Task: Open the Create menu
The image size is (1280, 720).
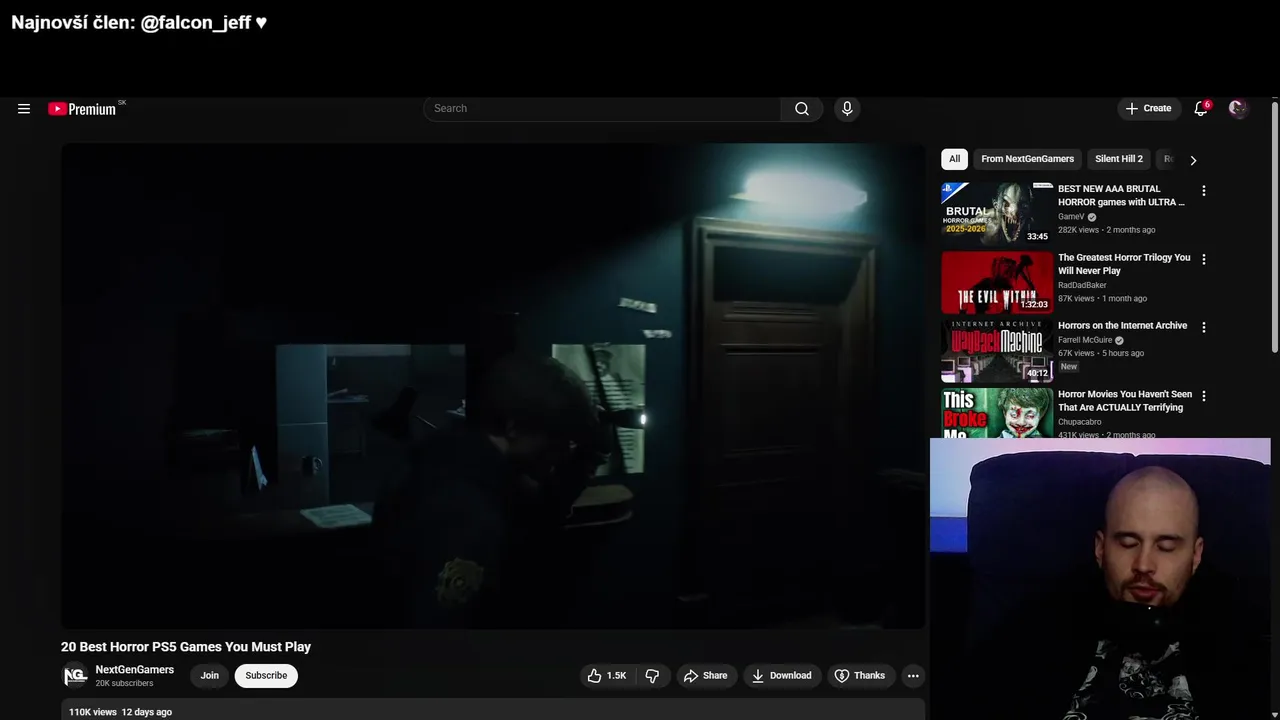Action: pos(1148,109)
